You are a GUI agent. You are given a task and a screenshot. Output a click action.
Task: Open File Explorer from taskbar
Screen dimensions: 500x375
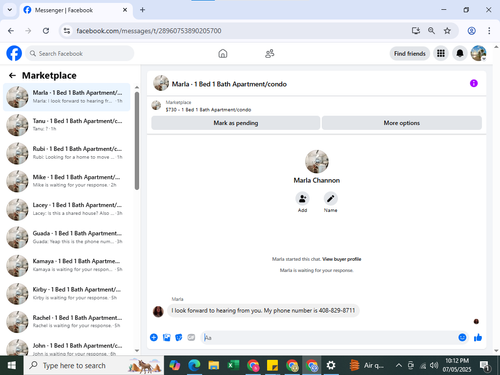tap(214, 366)
